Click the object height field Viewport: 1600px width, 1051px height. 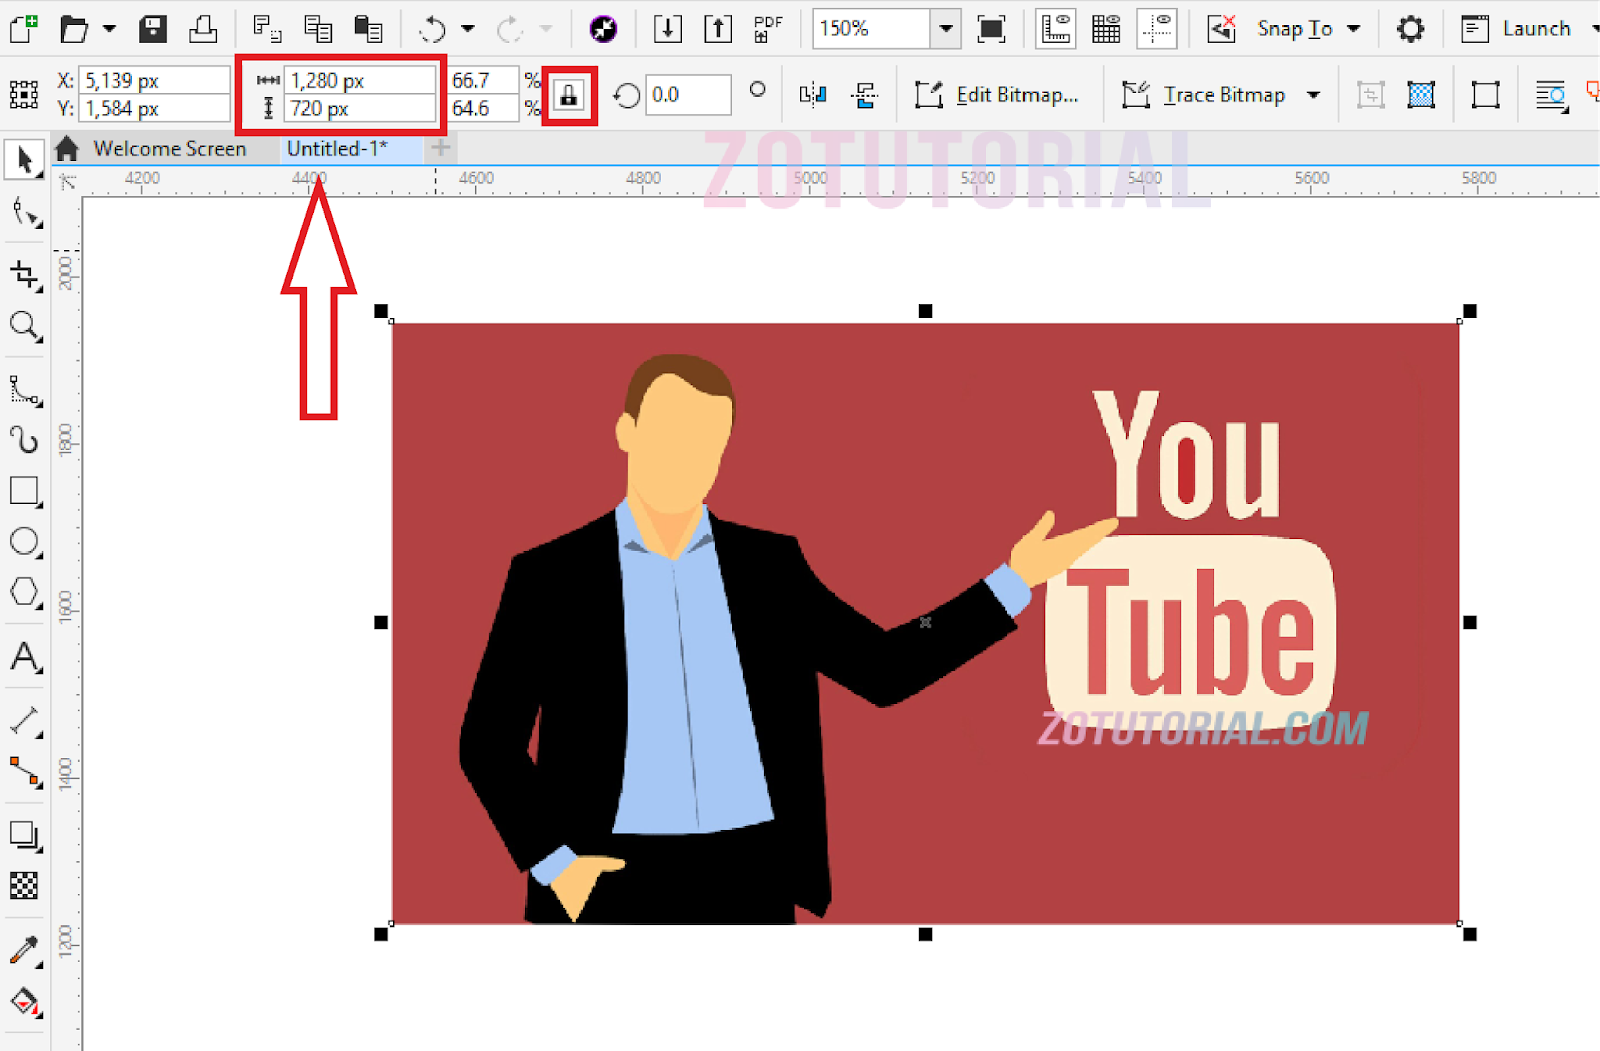(360, 108)
